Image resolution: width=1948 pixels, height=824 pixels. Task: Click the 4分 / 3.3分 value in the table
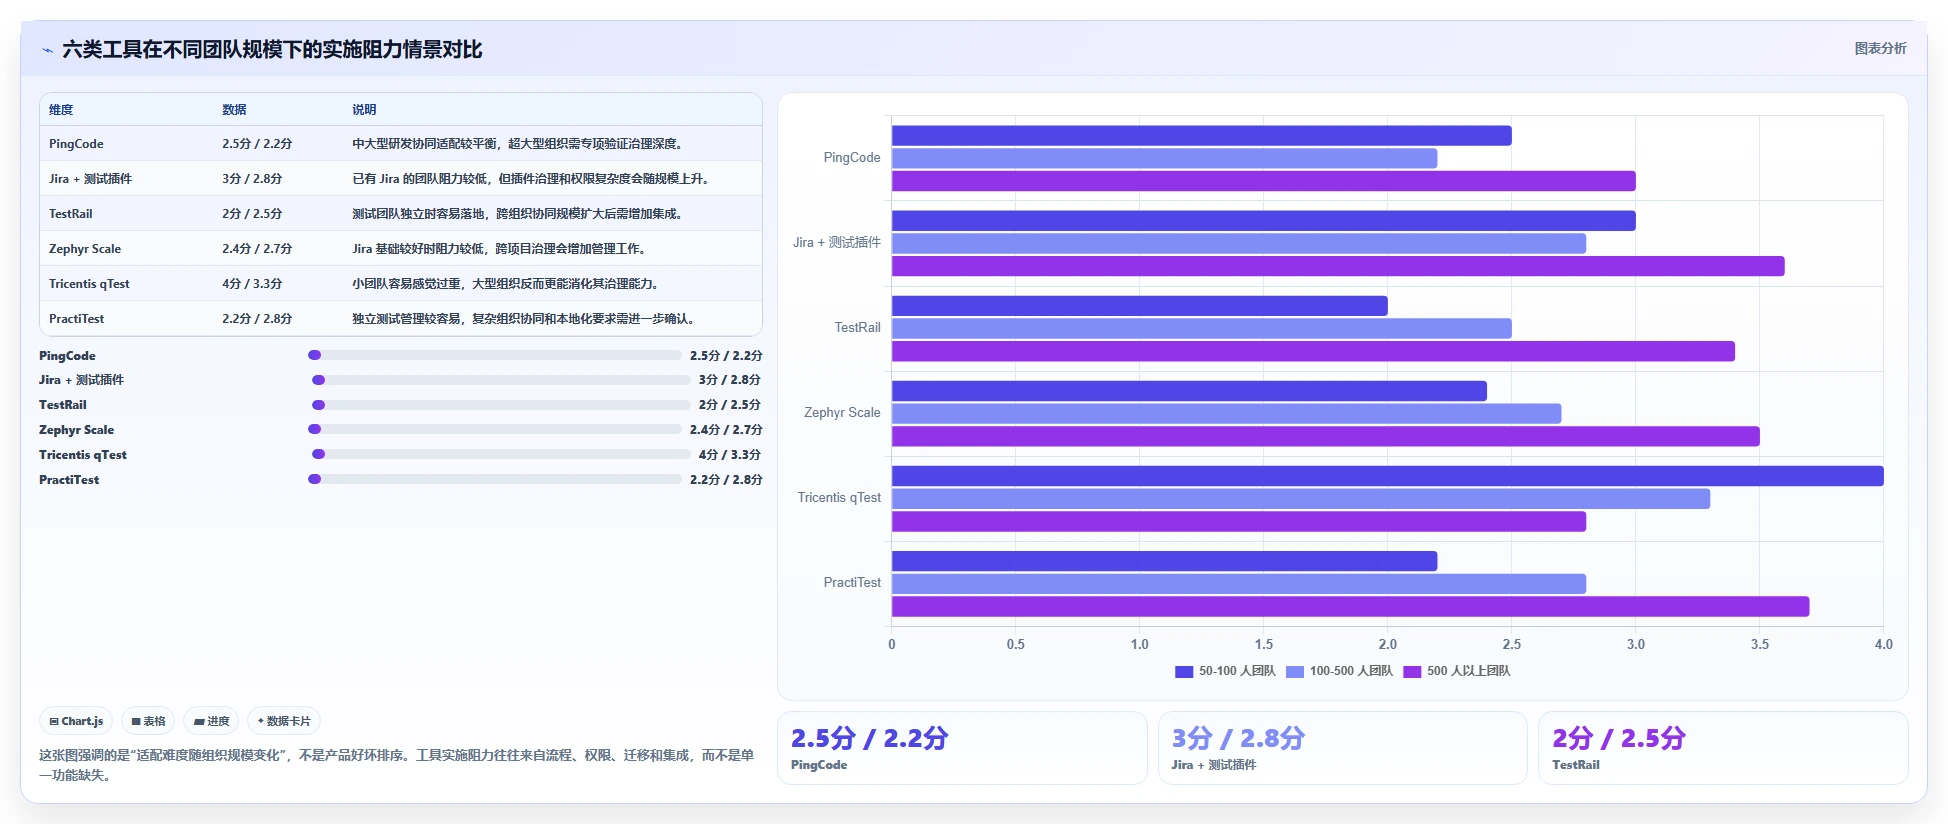pos(252,284)
